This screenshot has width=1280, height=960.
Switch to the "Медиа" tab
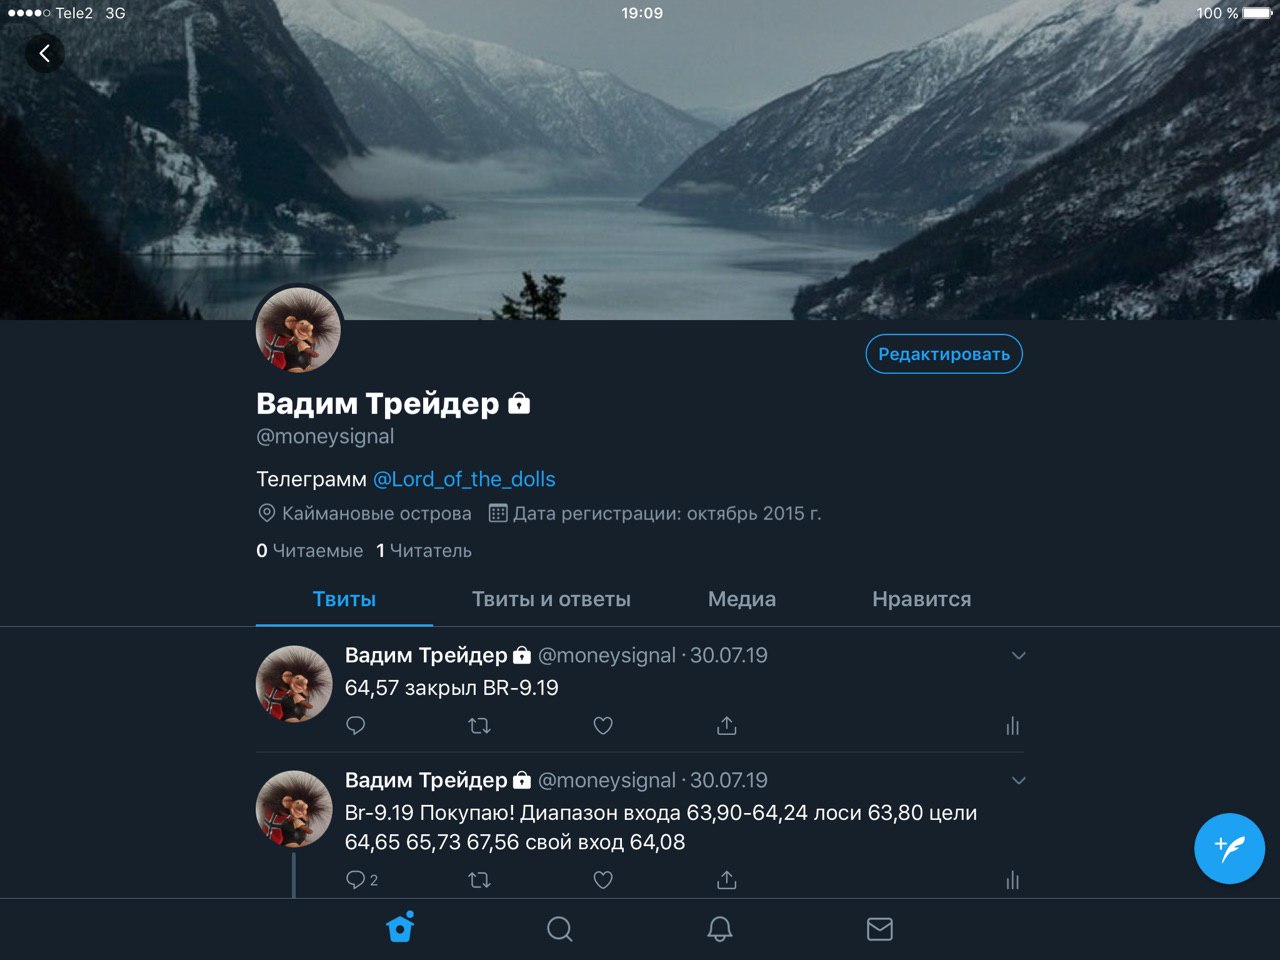(x=742, y=599)
